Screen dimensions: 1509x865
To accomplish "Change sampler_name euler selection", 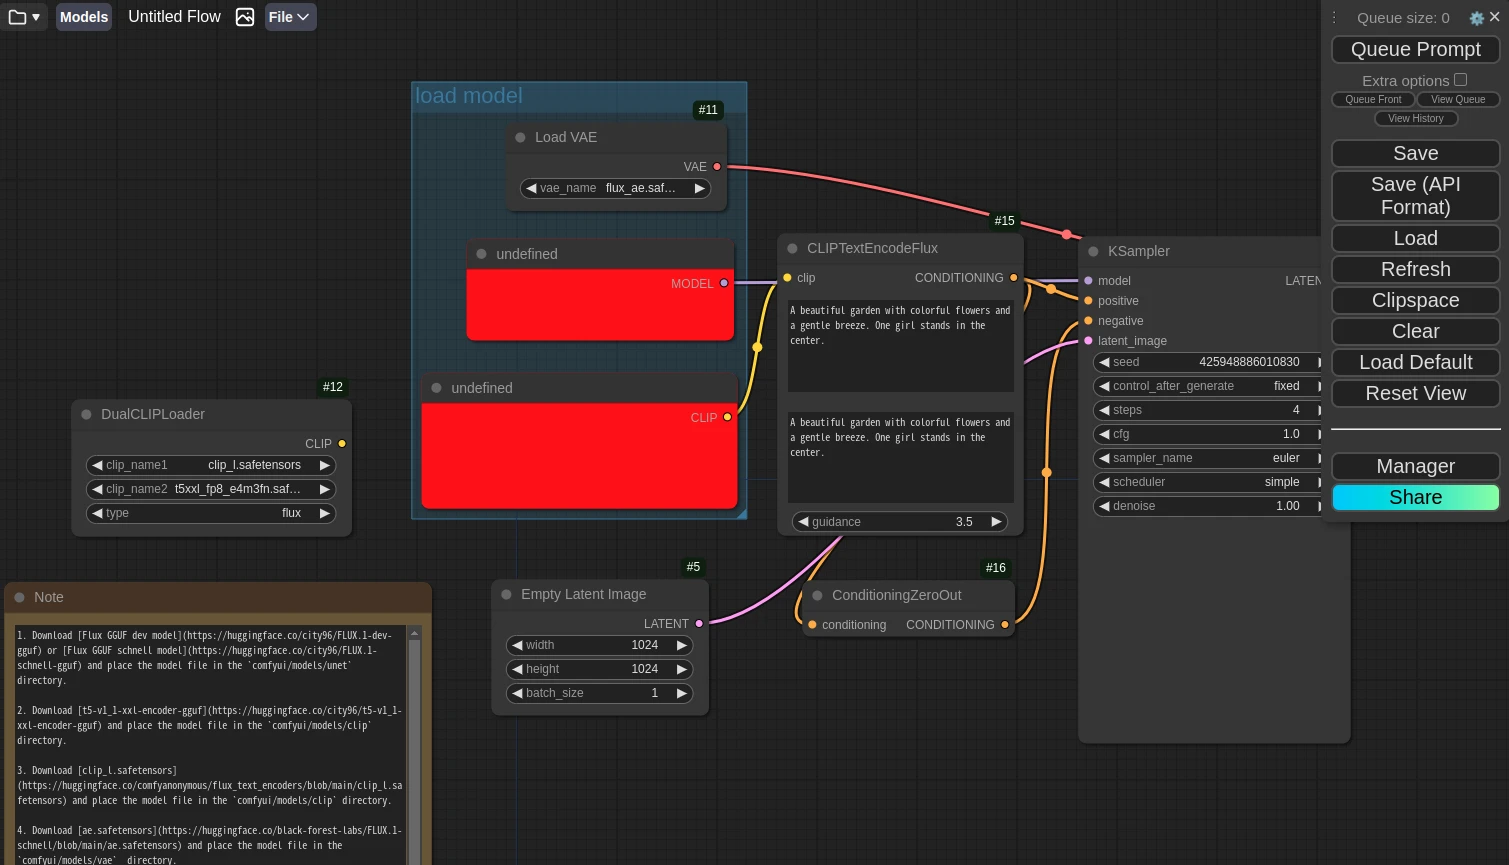I will tap(1207, 458).
